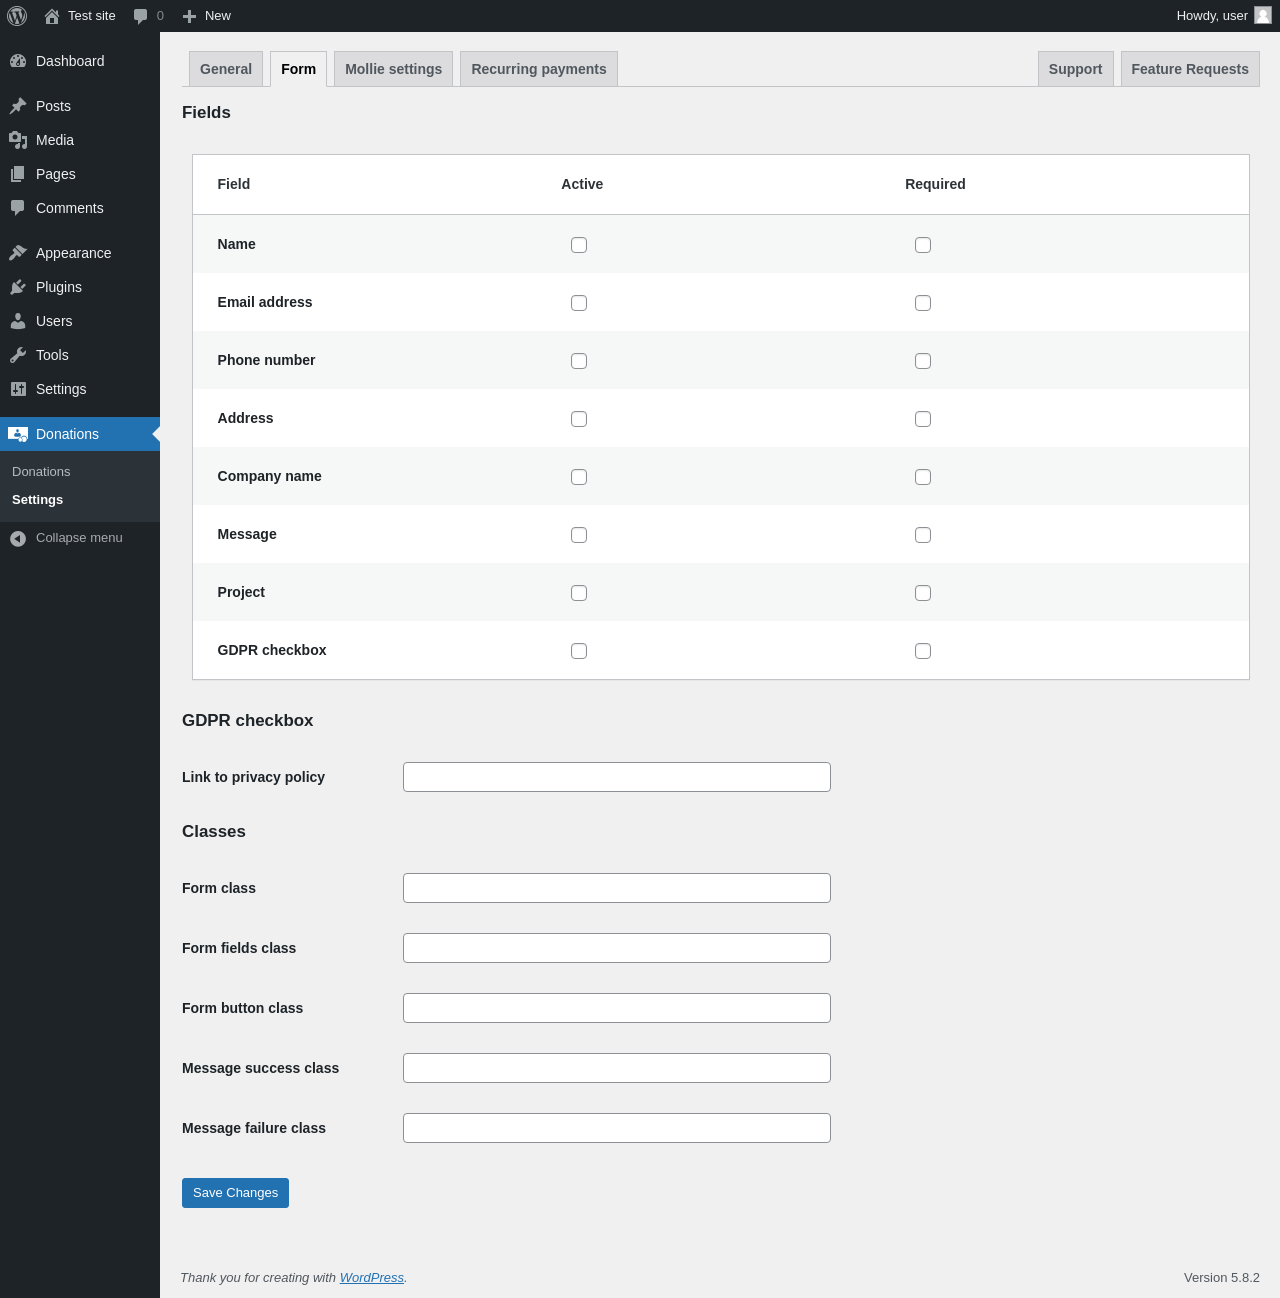Click the Test site home icon
This screenshot has height=1298, width=1280.
(x=52, y=16)
